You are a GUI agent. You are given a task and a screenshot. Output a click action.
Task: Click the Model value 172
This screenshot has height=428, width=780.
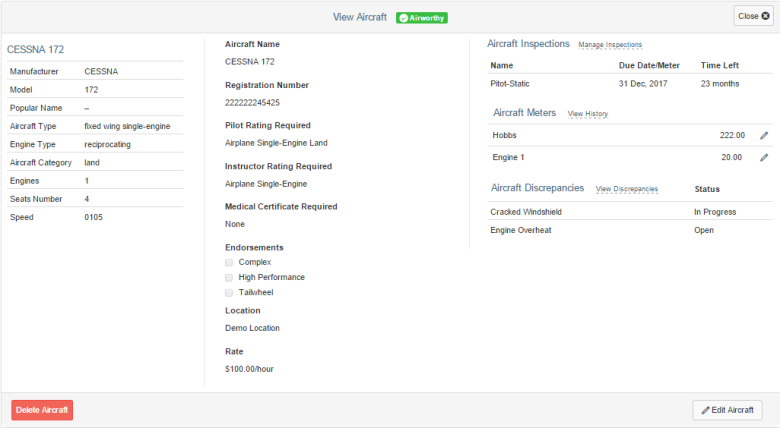coord(91,90)
